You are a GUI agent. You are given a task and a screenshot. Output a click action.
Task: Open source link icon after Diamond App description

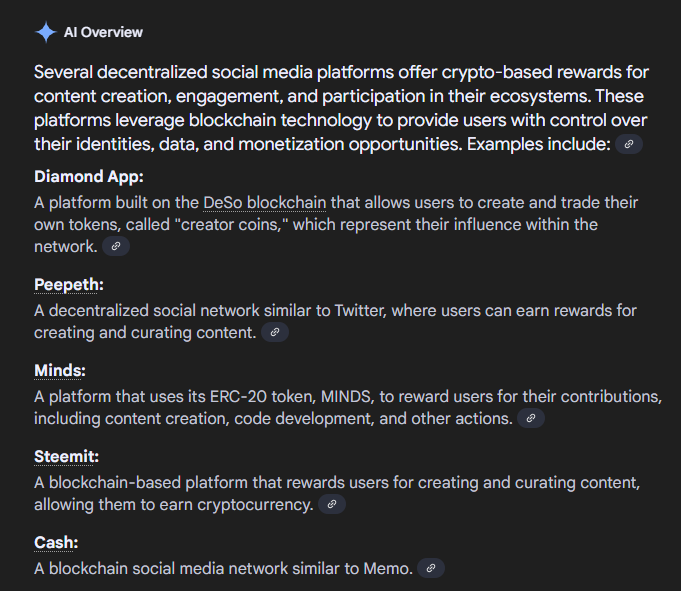coord(116,246)
